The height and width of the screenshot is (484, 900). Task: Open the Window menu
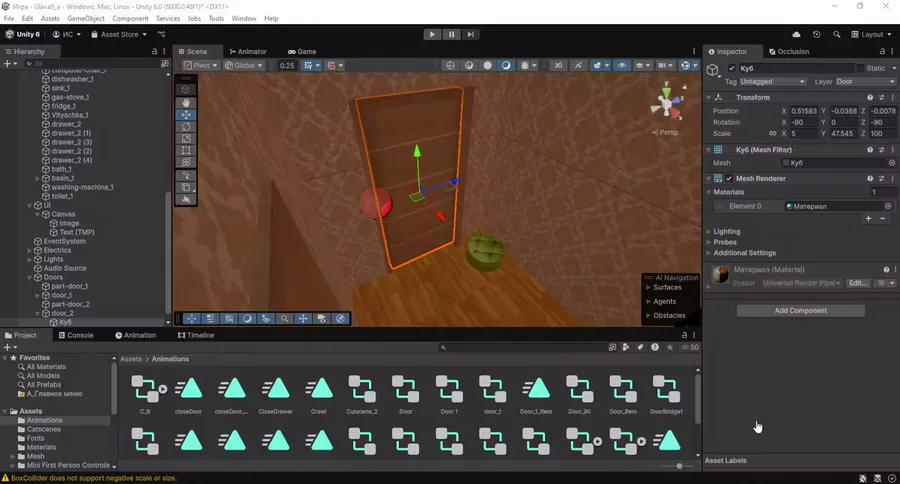coord(244,18)
